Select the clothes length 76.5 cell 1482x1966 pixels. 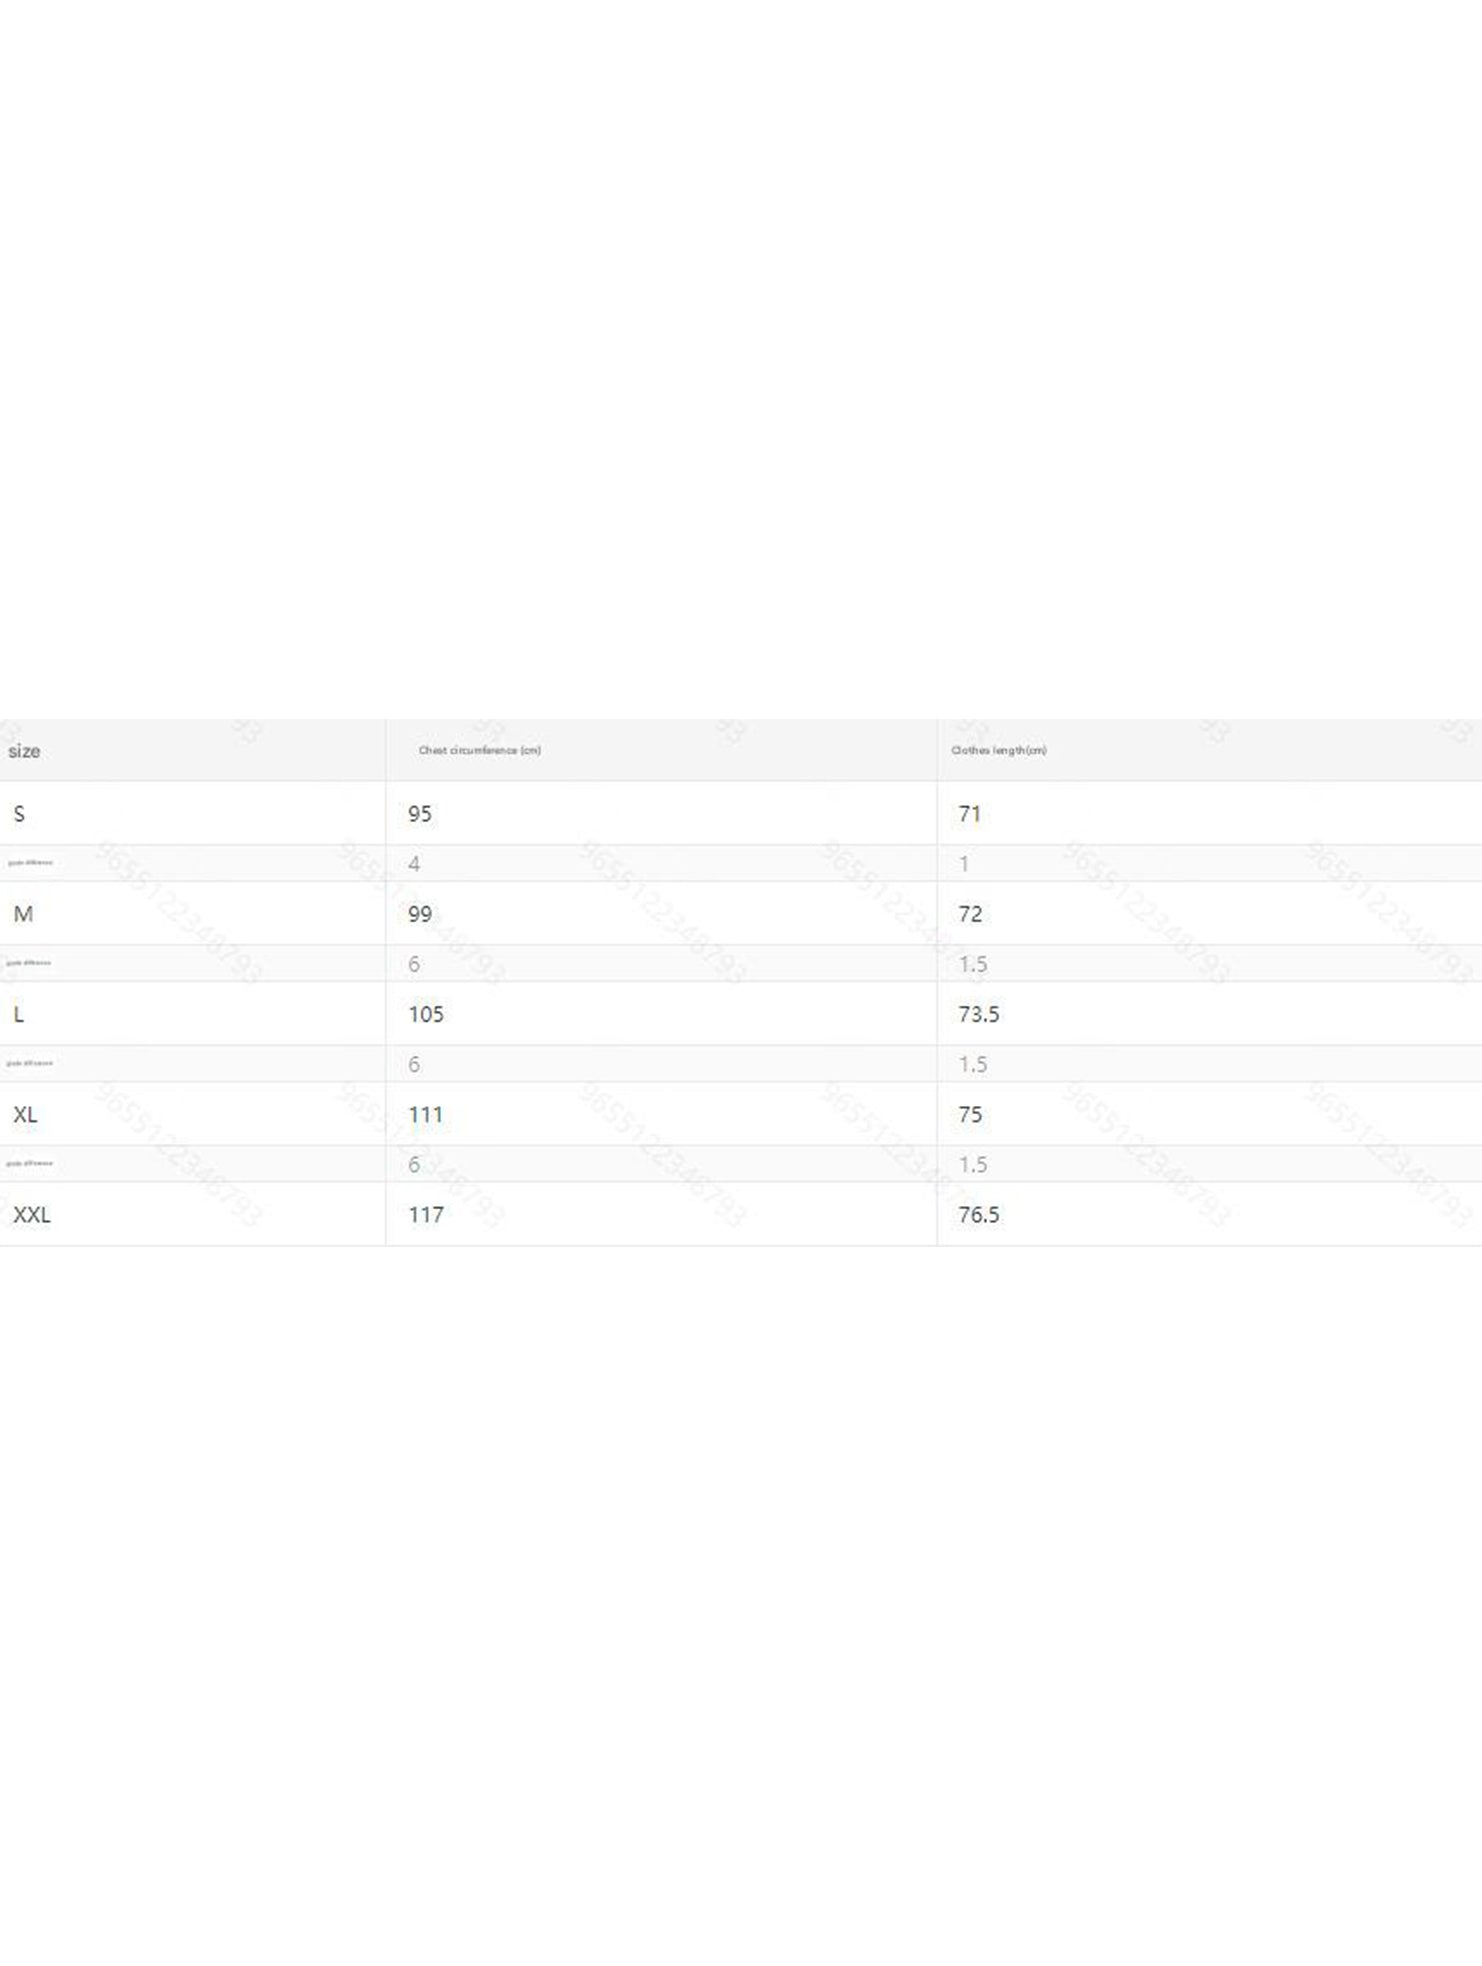pyautogui.click(x=978, y=1214)
